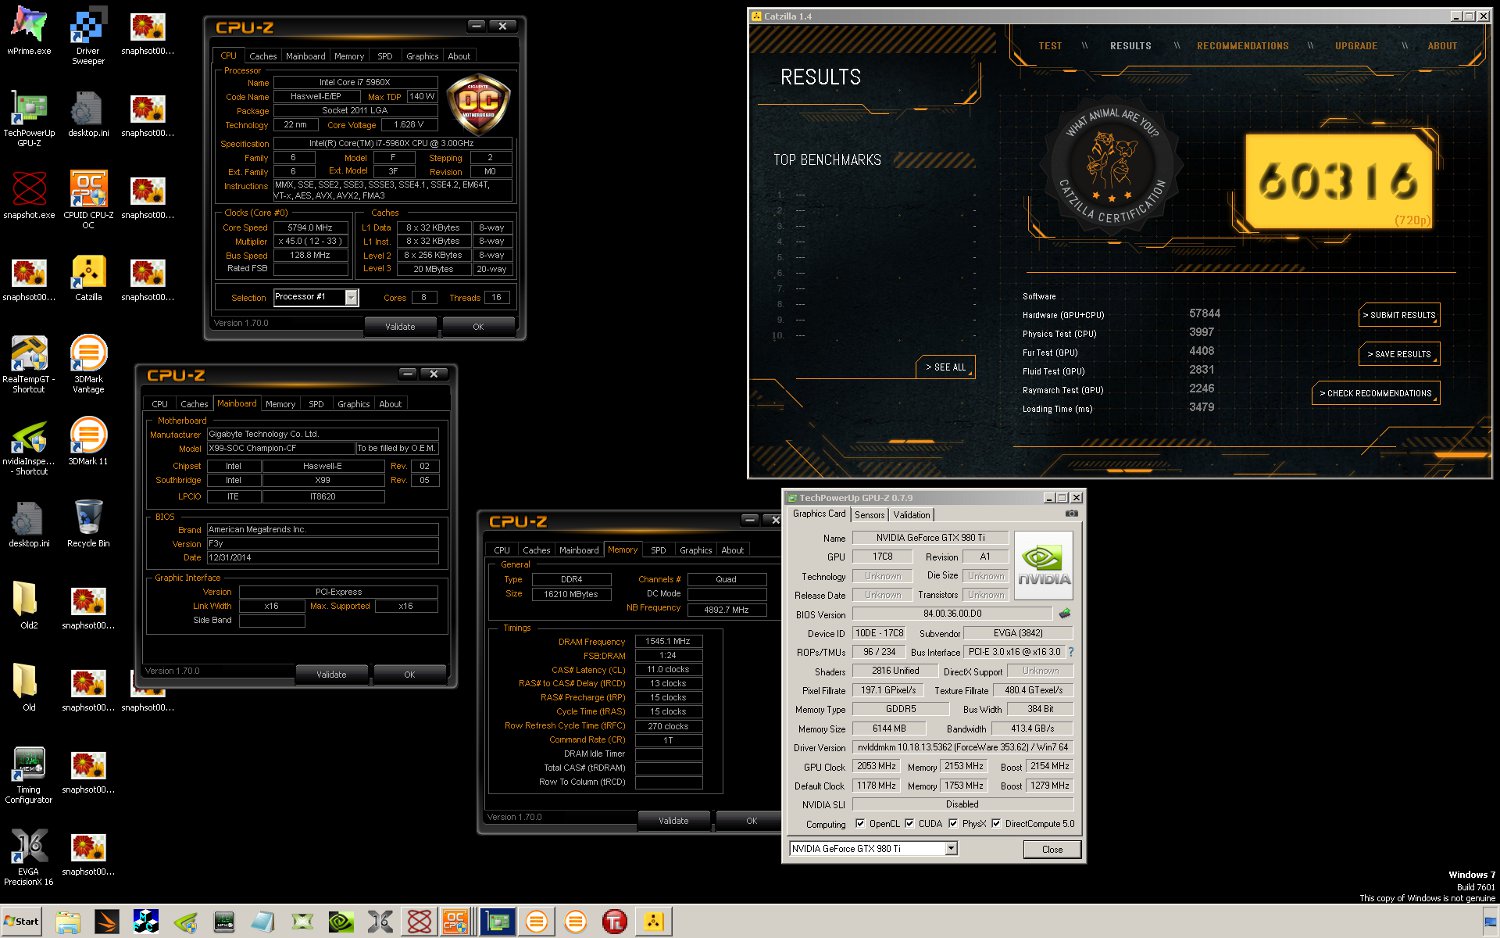
Task: Open the Test tab in Catzilla
Action: point(1050,46)
